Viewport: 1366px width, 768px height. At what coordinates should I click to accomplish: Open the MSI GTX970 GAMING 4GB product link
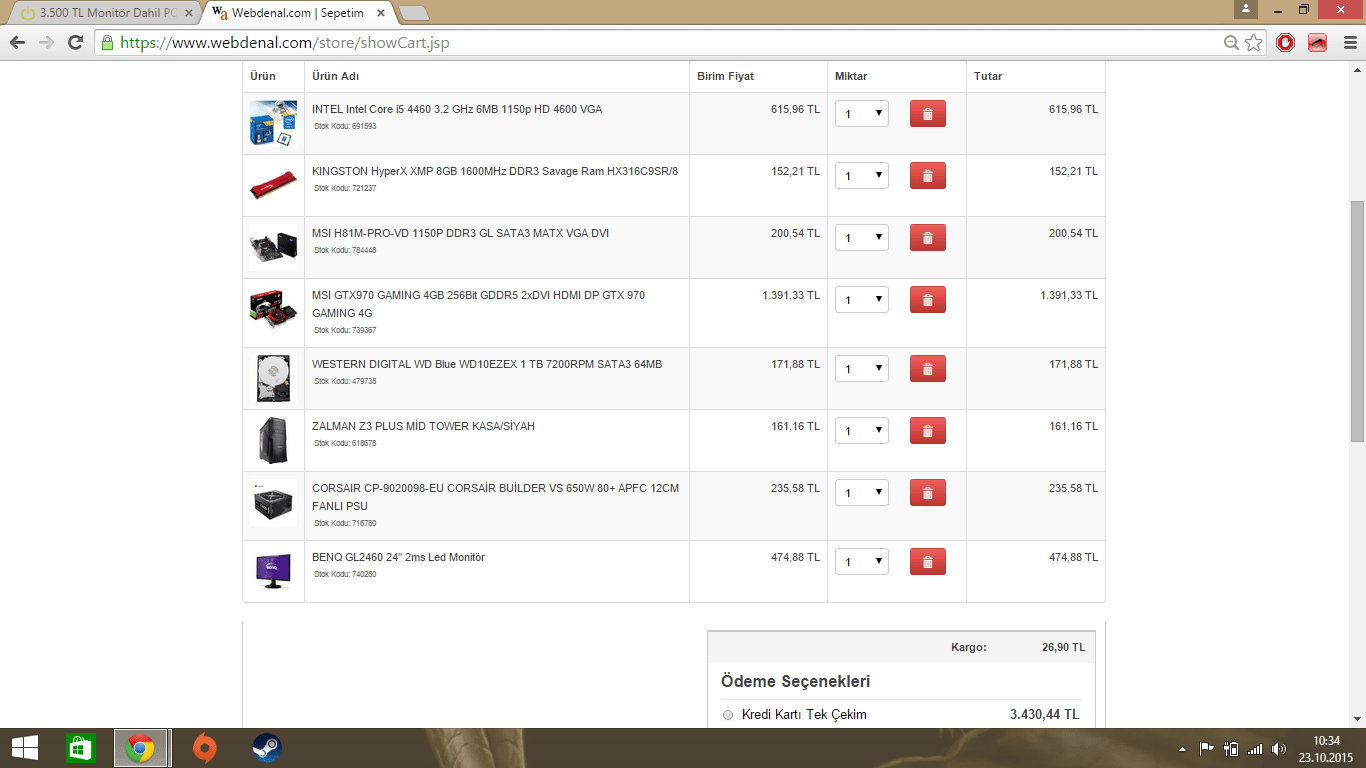pyautogui.click(x=478, y=304)
